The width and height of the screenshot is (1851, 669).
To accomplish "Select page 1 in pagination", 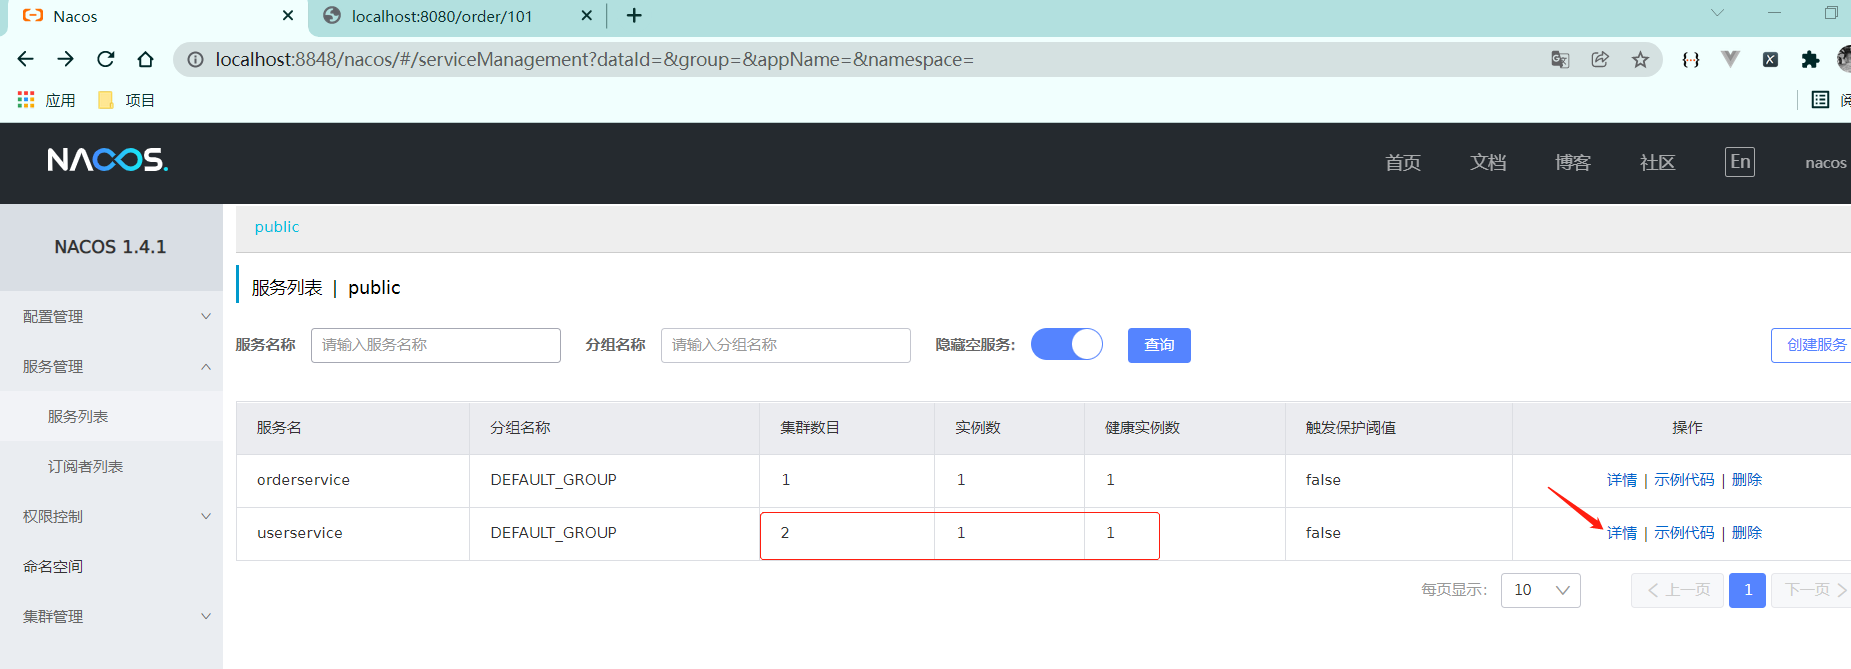I will click(1747, 590).
